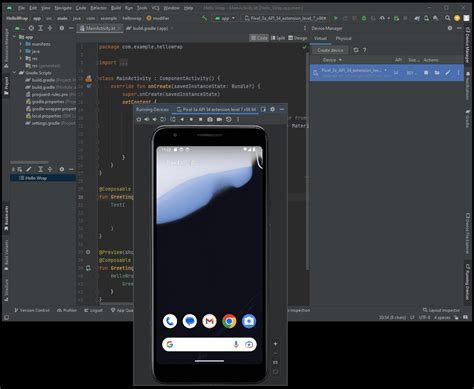Open Device Manager panel settings gear
The width and height of the screenshot is (474, 389).
(x=450, y=28)
